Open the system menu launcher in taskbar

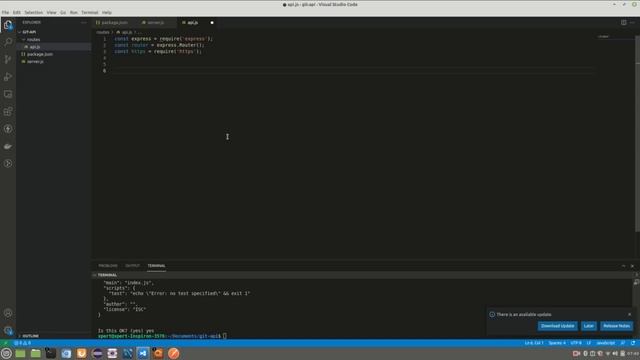pyautogui.click(x=6, y=353)
